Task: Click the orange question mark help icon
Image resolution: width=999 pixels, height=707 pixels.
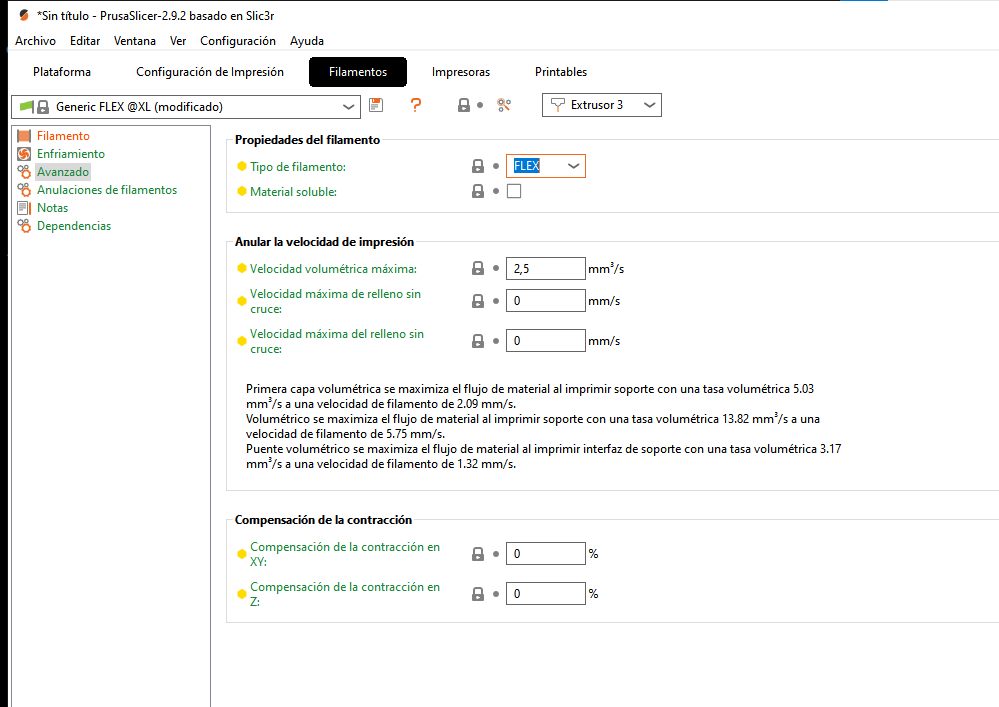Action: (x=416, y=105)
